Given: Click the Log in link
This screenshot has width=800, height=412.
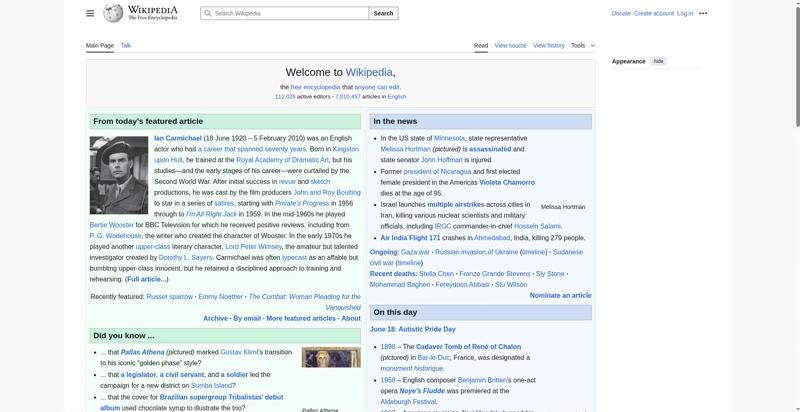Looking at the screenshot, I should [685, 13].
